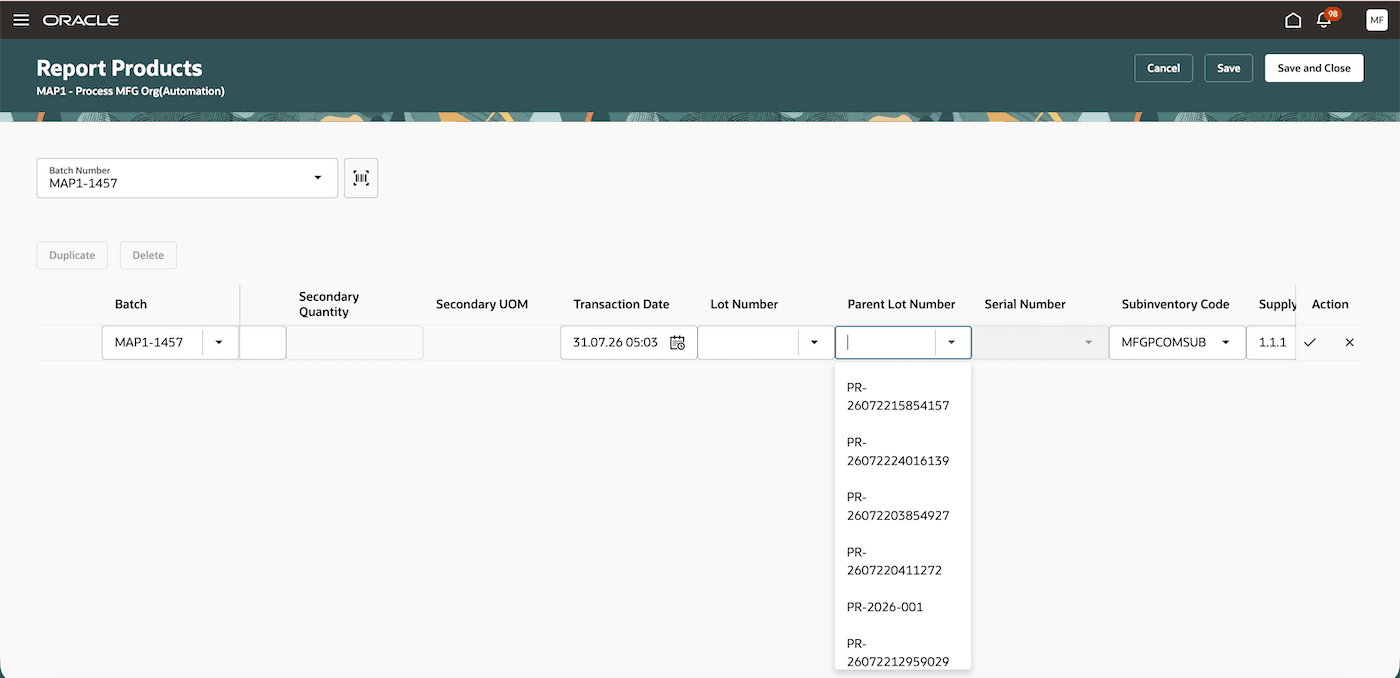
Task: Open the hamburger navigation menu
Action: [21, 20]
